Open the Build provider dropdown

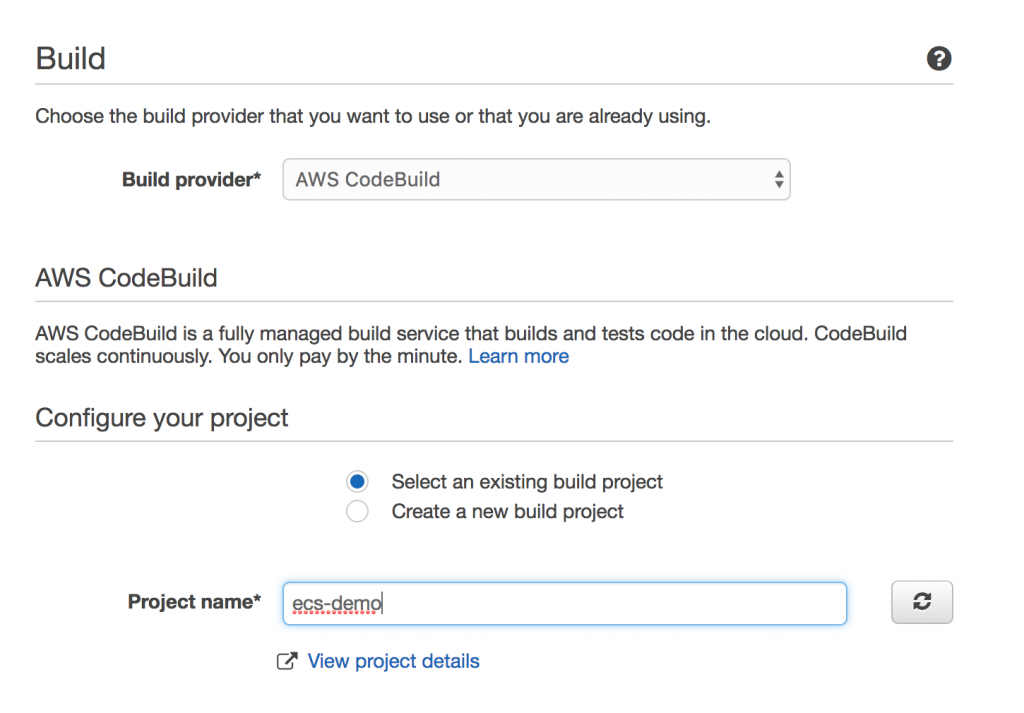(536, 180)
